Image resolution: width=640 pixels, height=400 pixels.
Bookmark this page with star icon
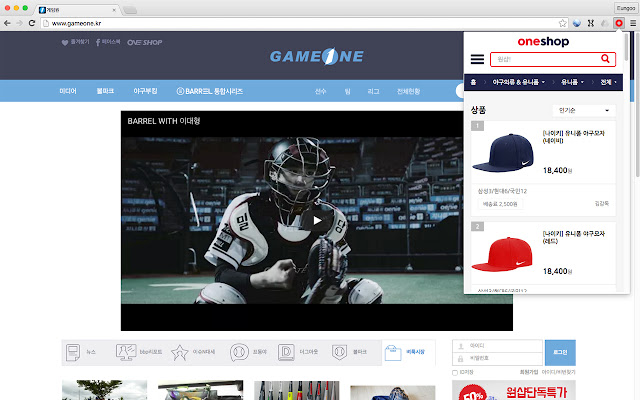[x=563, y=23]
